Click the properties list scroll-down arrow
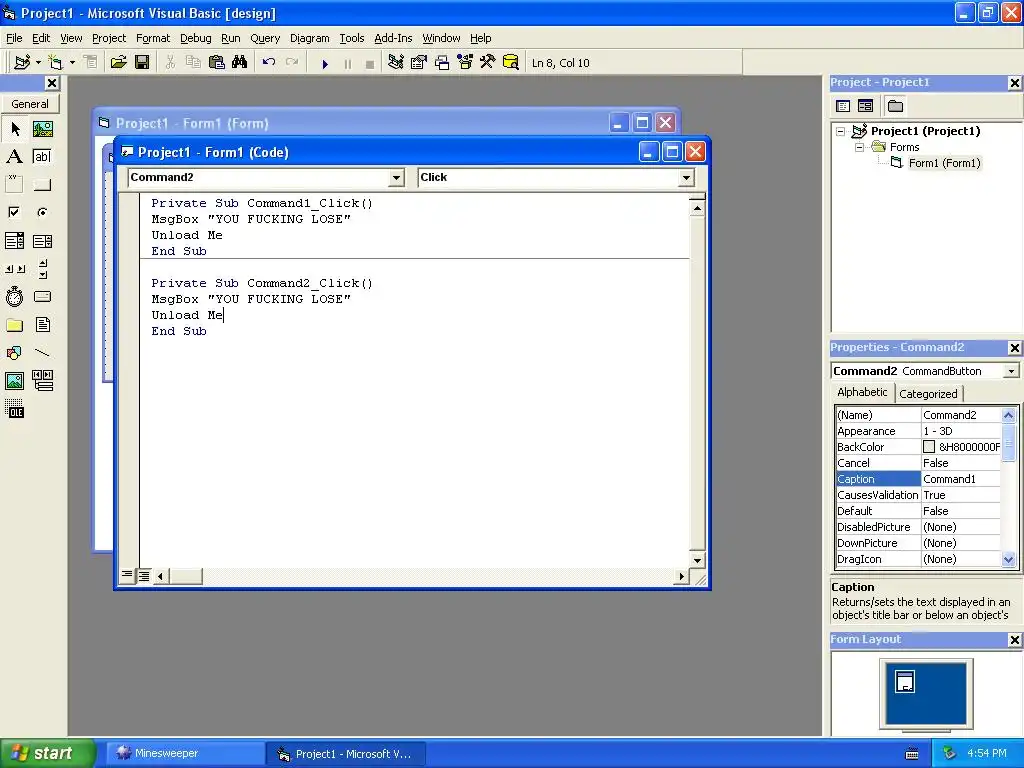The image size is (1024, 768). (1008, 560)
